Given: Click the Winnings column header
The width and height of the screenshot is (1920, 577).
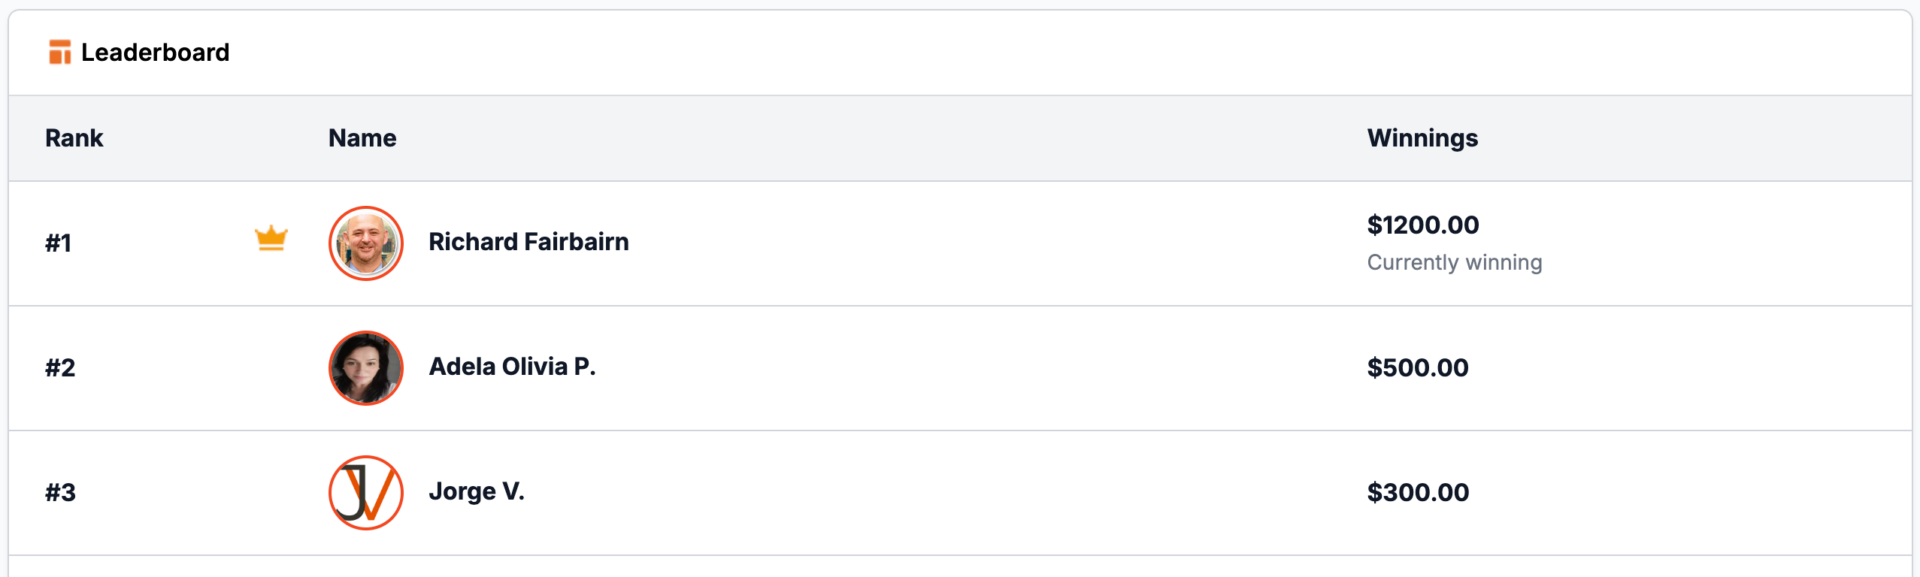Looking at the screenshot, I should pos(1422,138).
